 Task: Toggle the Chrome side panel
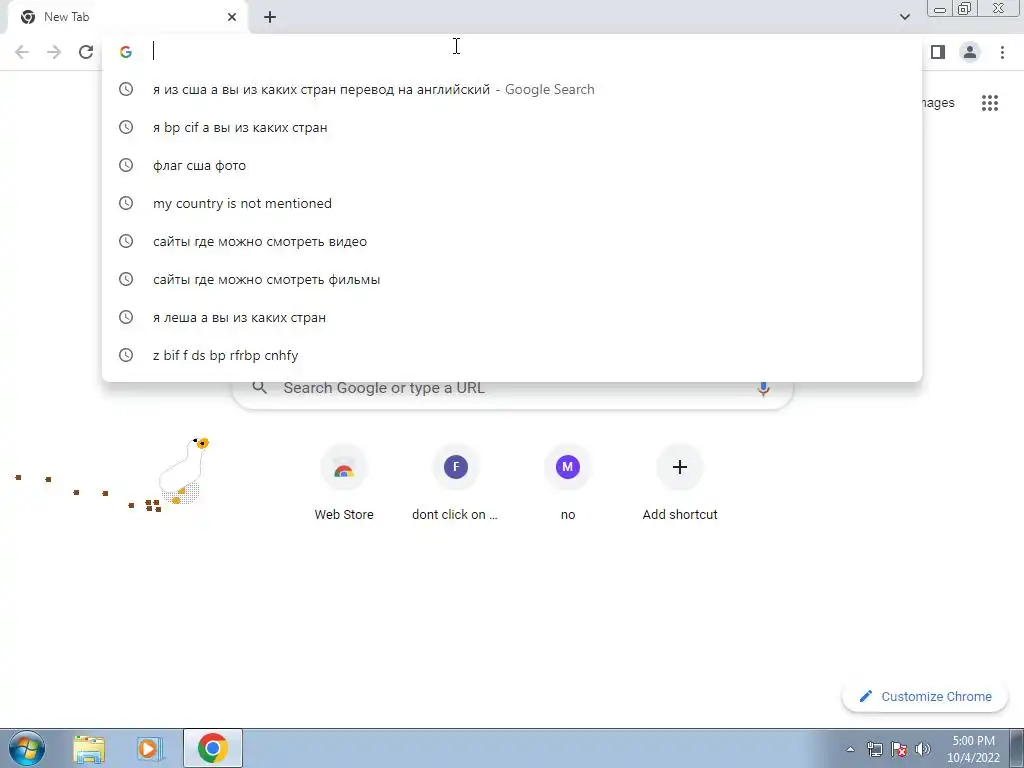(938, 52)
